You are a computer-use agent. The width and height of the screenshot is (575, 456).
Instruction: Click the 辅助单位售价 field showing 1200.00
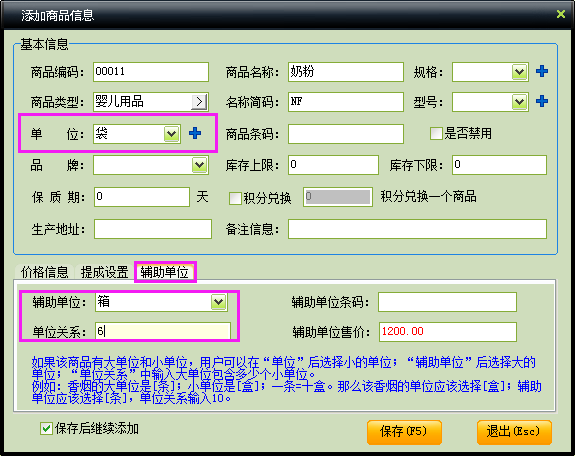[447, 332]
